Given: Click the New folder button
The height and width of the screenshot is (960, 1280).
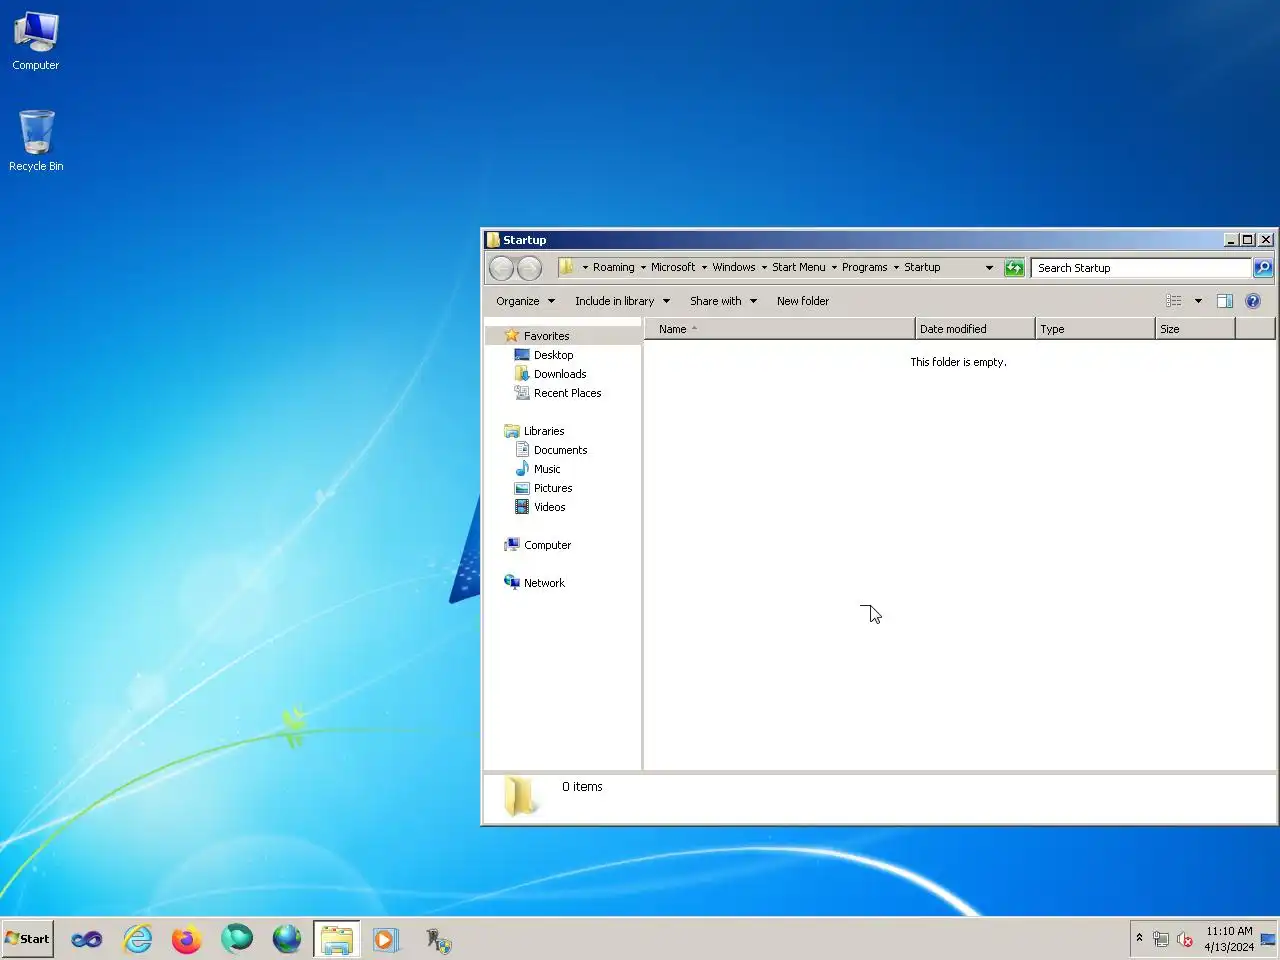Looking at the screenshot, I should (x=803, y=301).
